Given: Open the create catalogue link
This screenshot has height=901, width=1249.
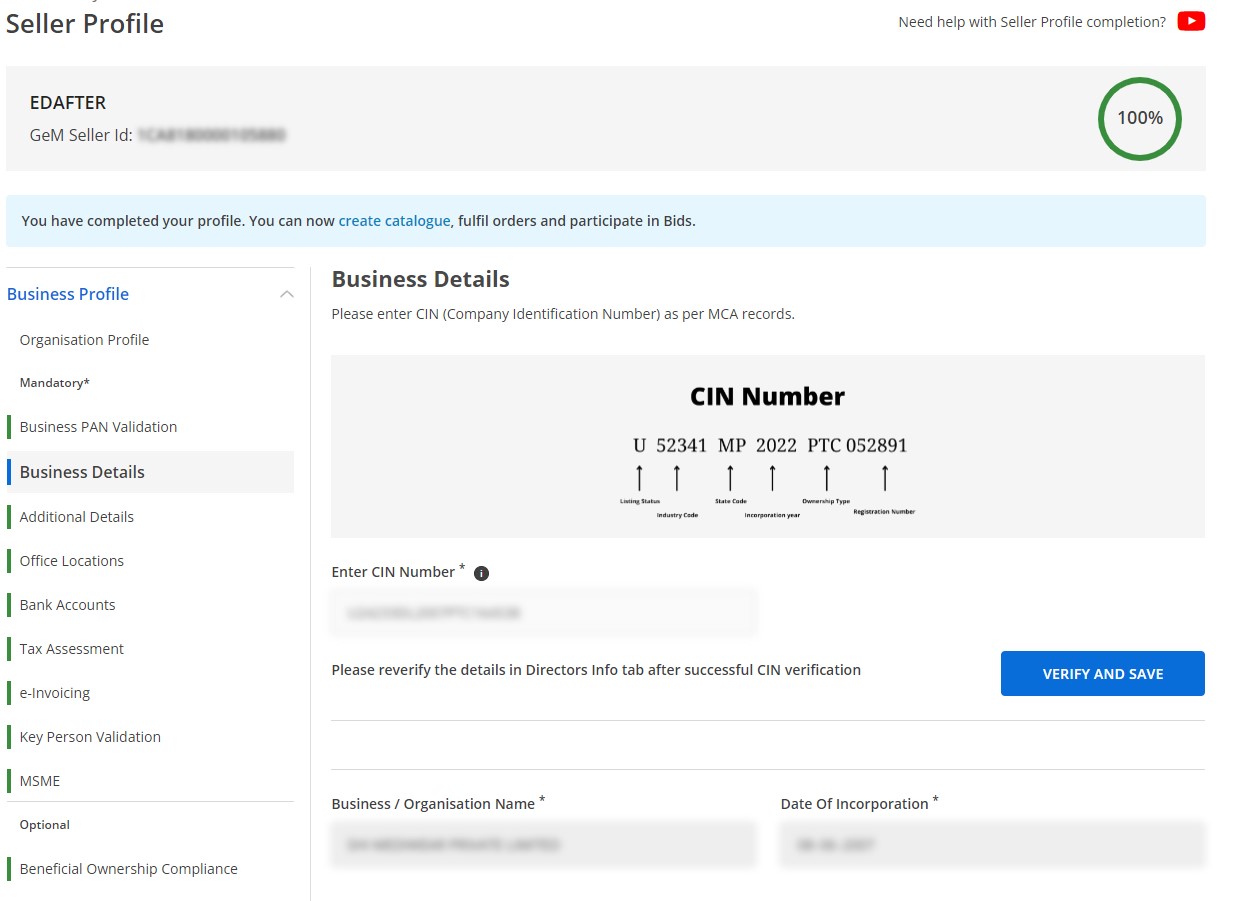Looking at the screenshot, I should tap(394, 220).
